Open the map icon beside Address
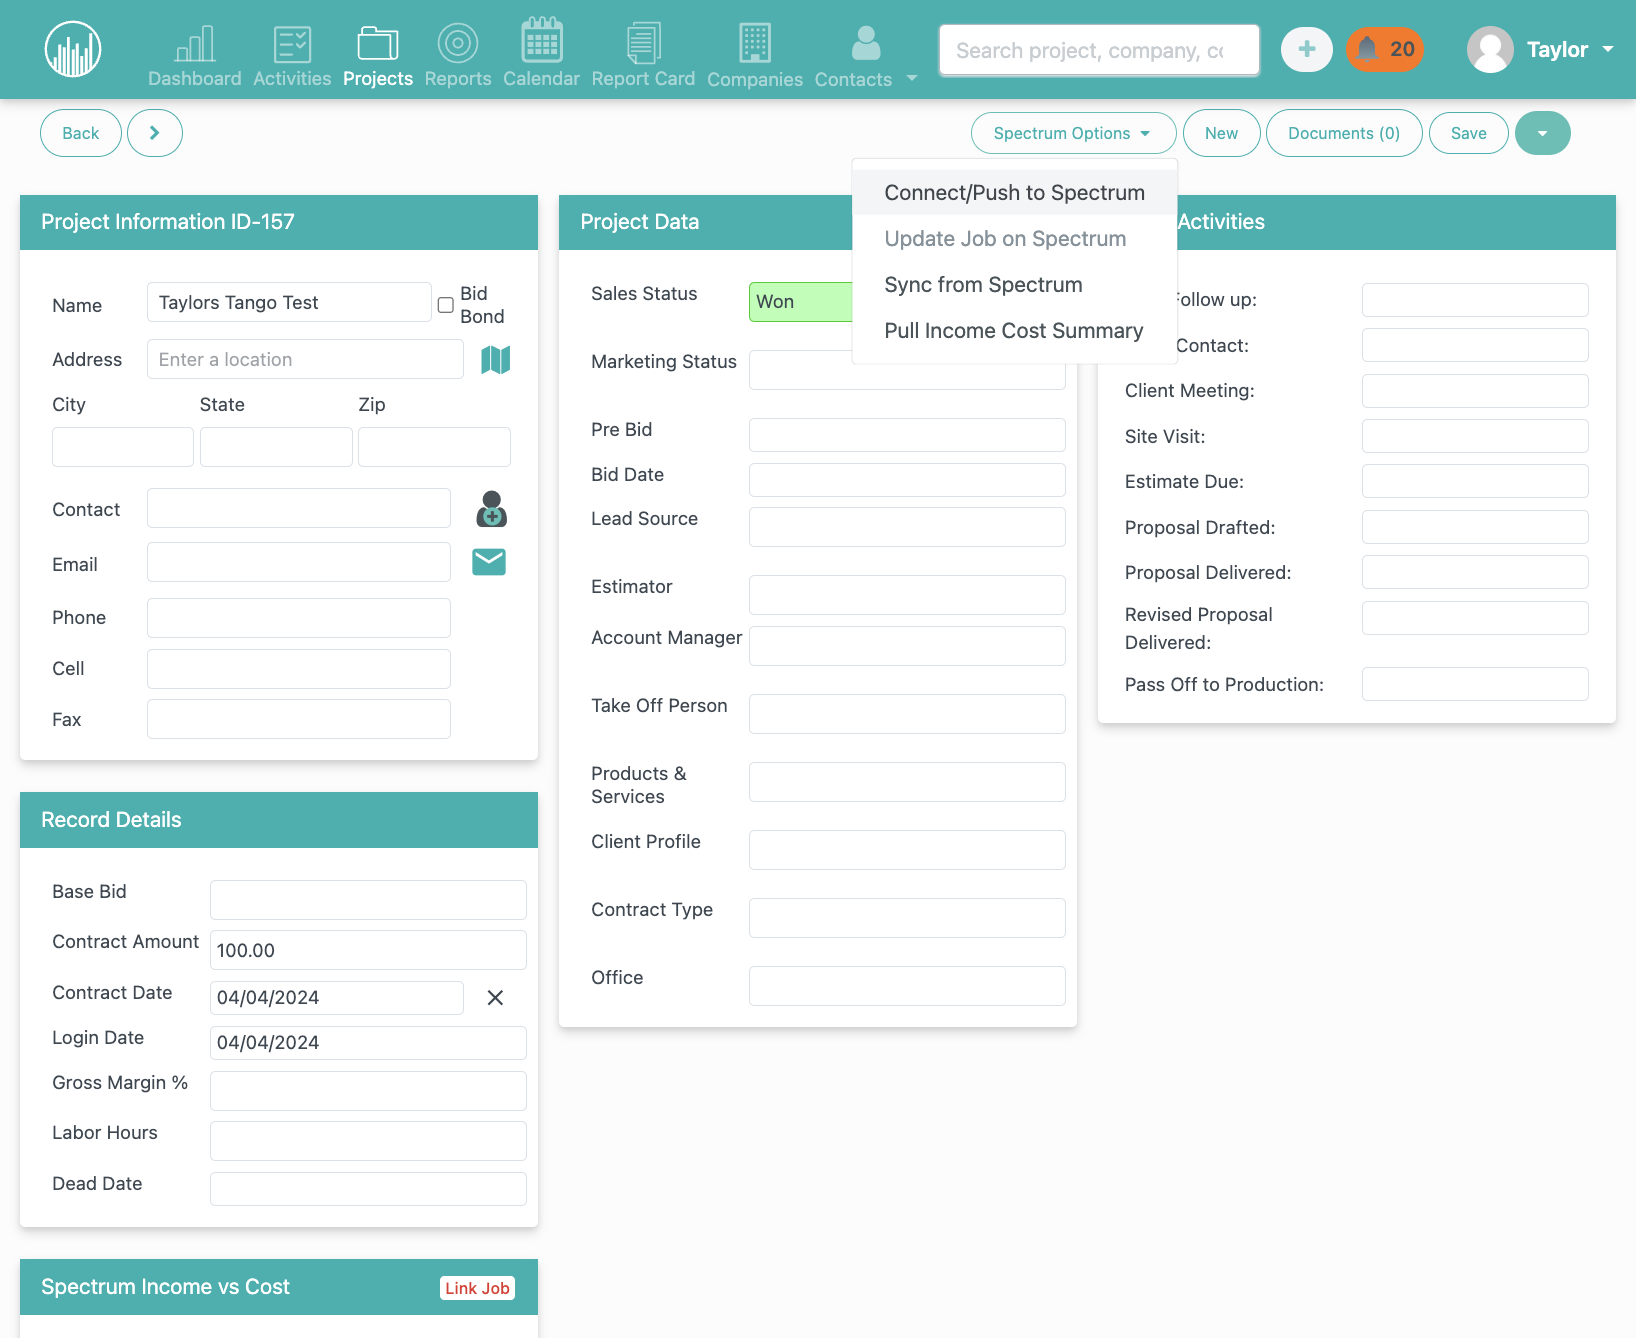Screen dimensions: 1636x1338 (496, 359)
